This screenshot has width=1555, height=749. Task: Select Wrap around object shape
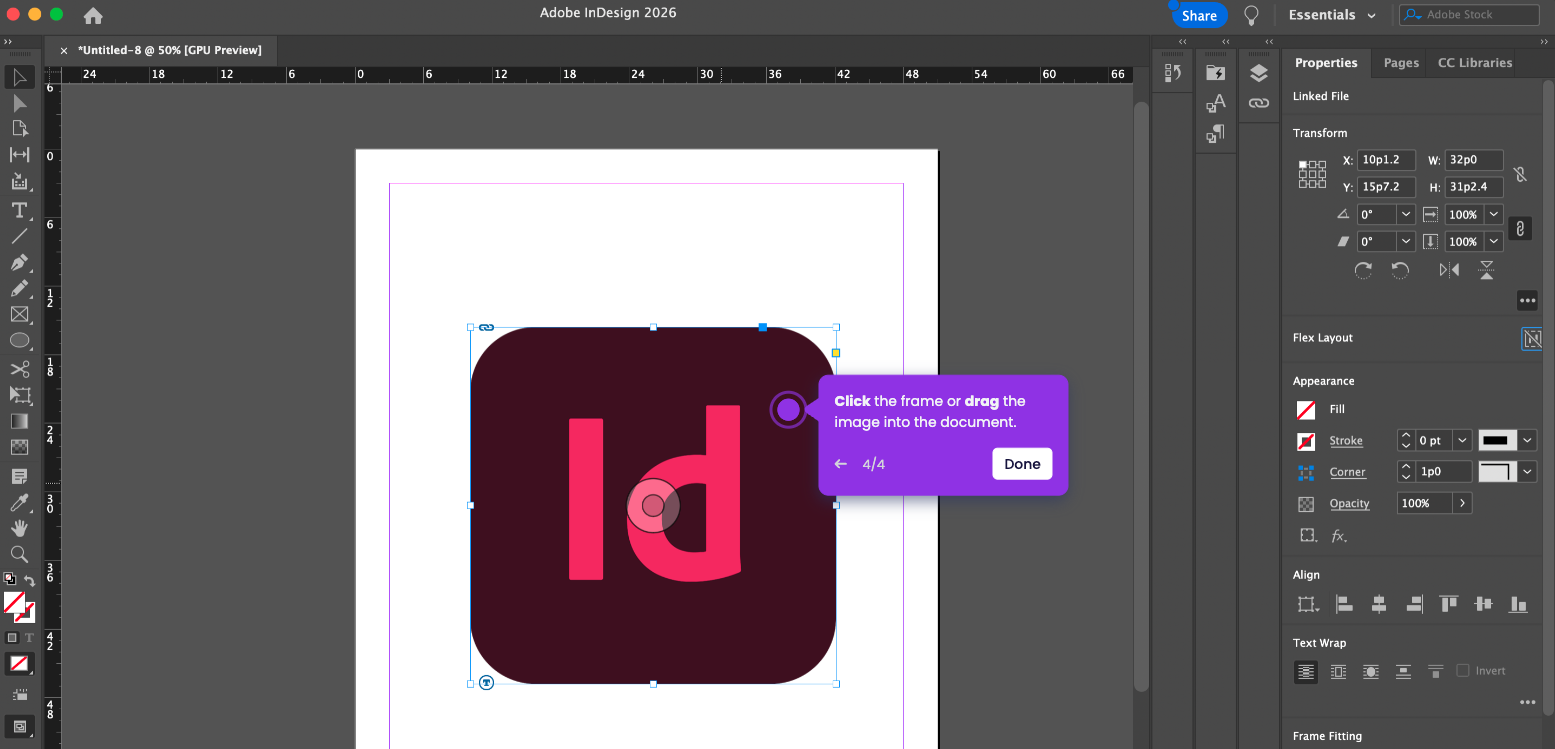(1371, 672)
